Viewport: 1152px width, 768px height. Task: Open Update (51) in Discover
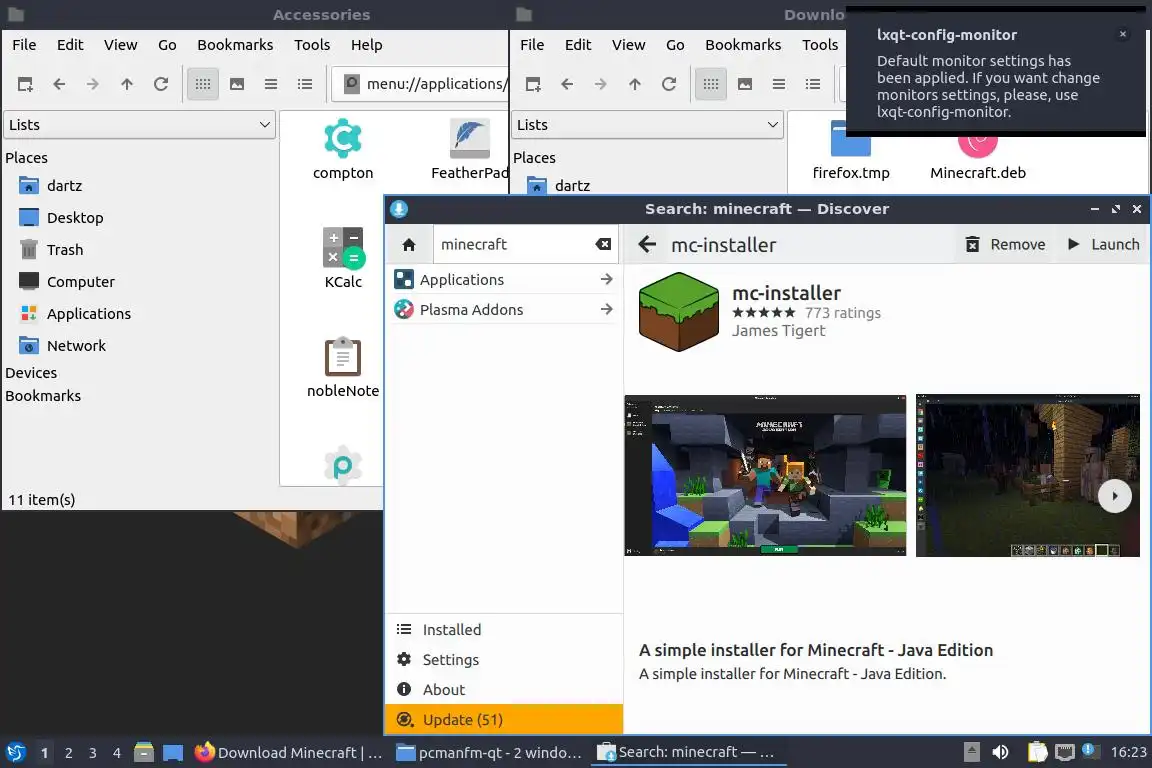coord(504,719)
